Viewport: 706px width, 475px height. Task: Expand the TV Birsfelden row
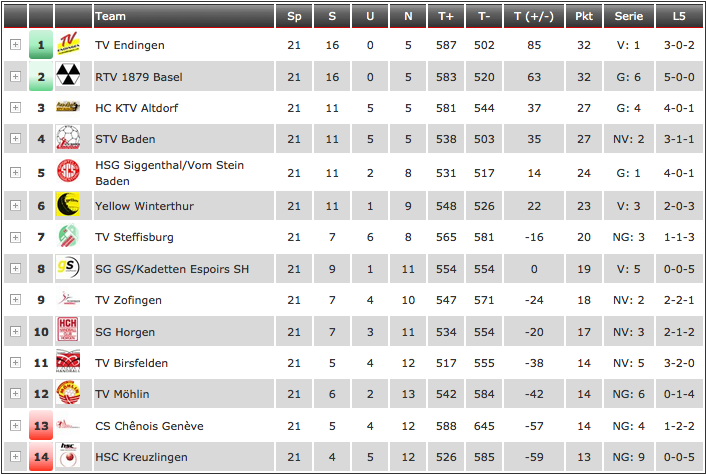[15, 362]
